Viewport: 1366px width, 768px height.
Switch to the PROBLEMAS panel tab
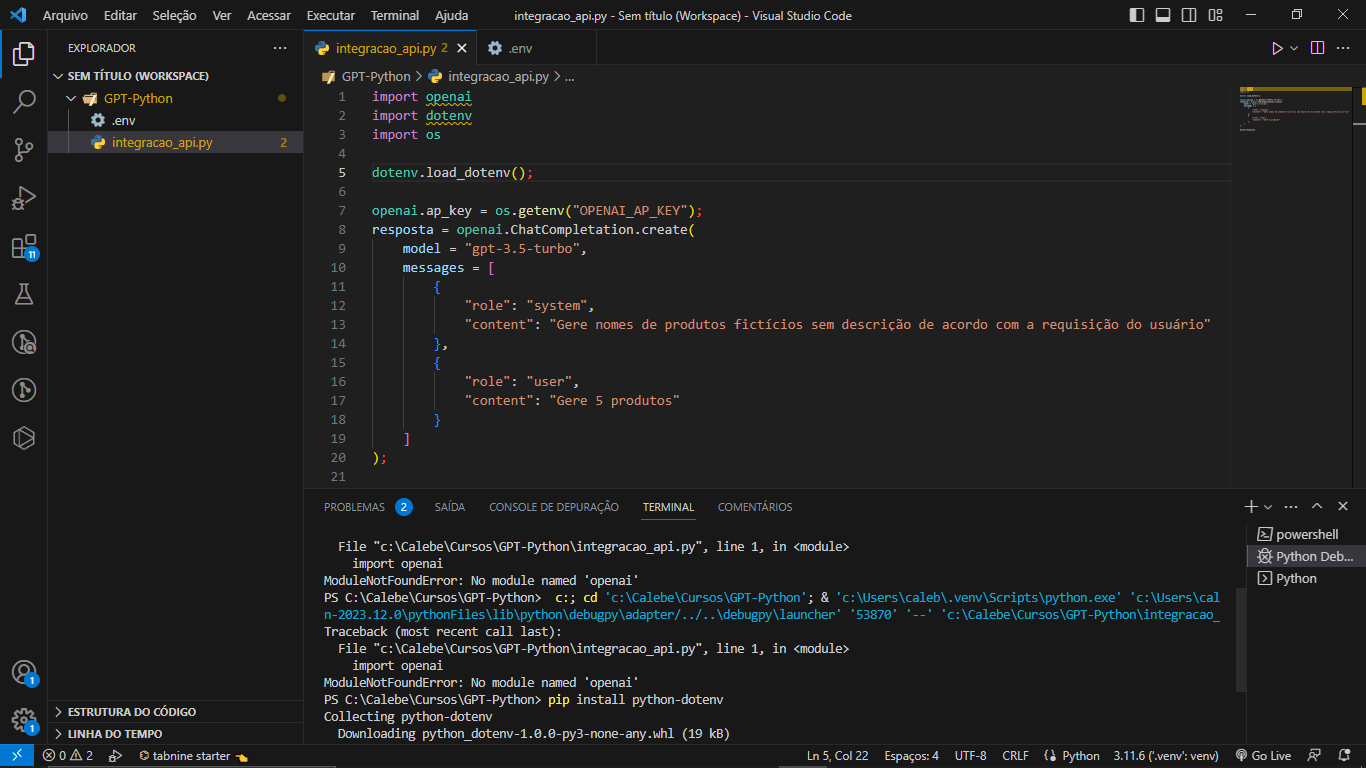coord(367,507)
